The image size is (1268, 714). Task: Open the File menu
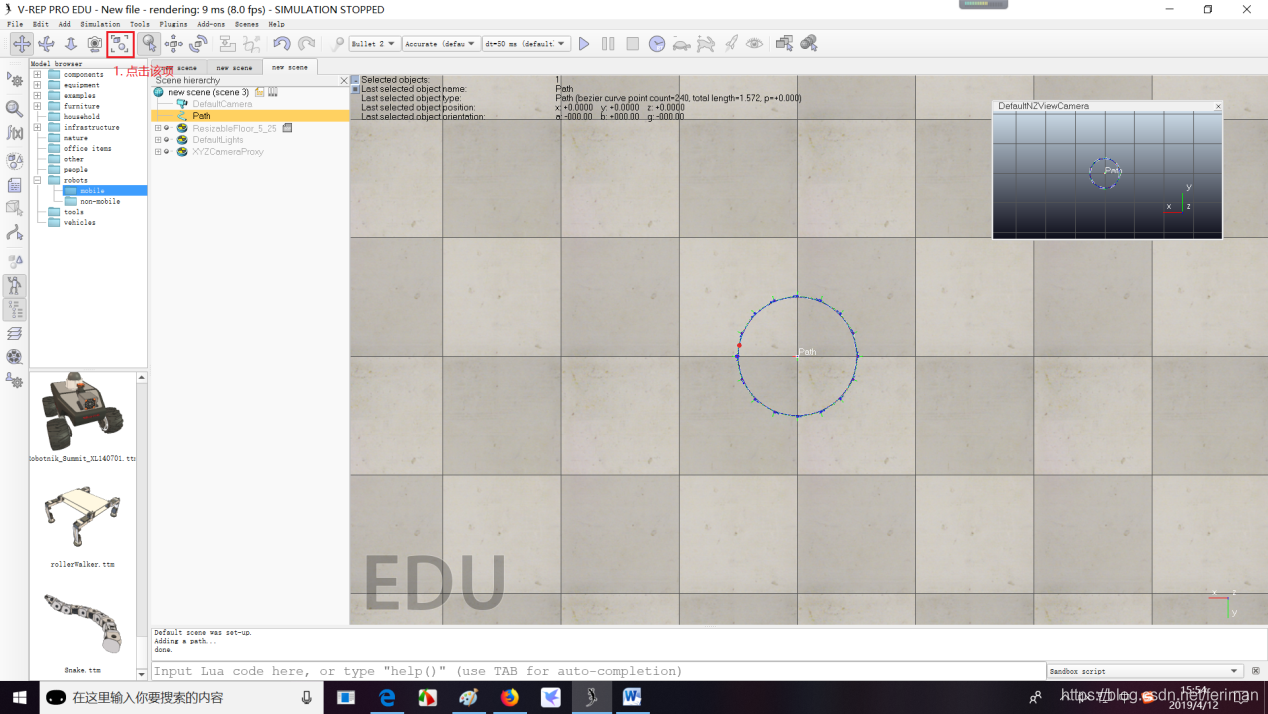15,24
